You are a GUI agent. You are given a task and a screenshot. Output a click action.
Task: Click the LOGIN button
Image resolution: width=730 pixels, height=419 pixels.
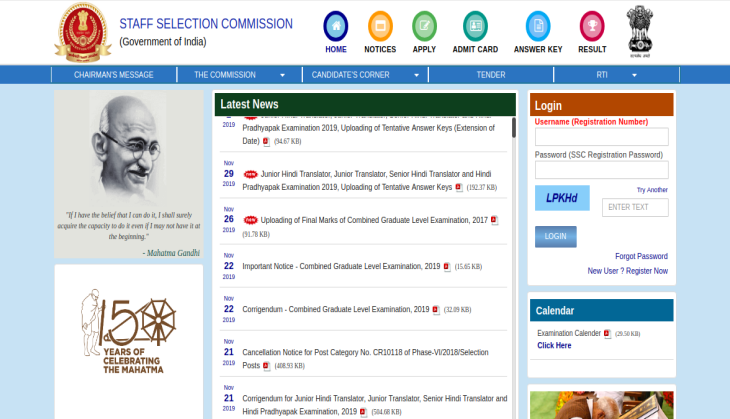(555, 237)
